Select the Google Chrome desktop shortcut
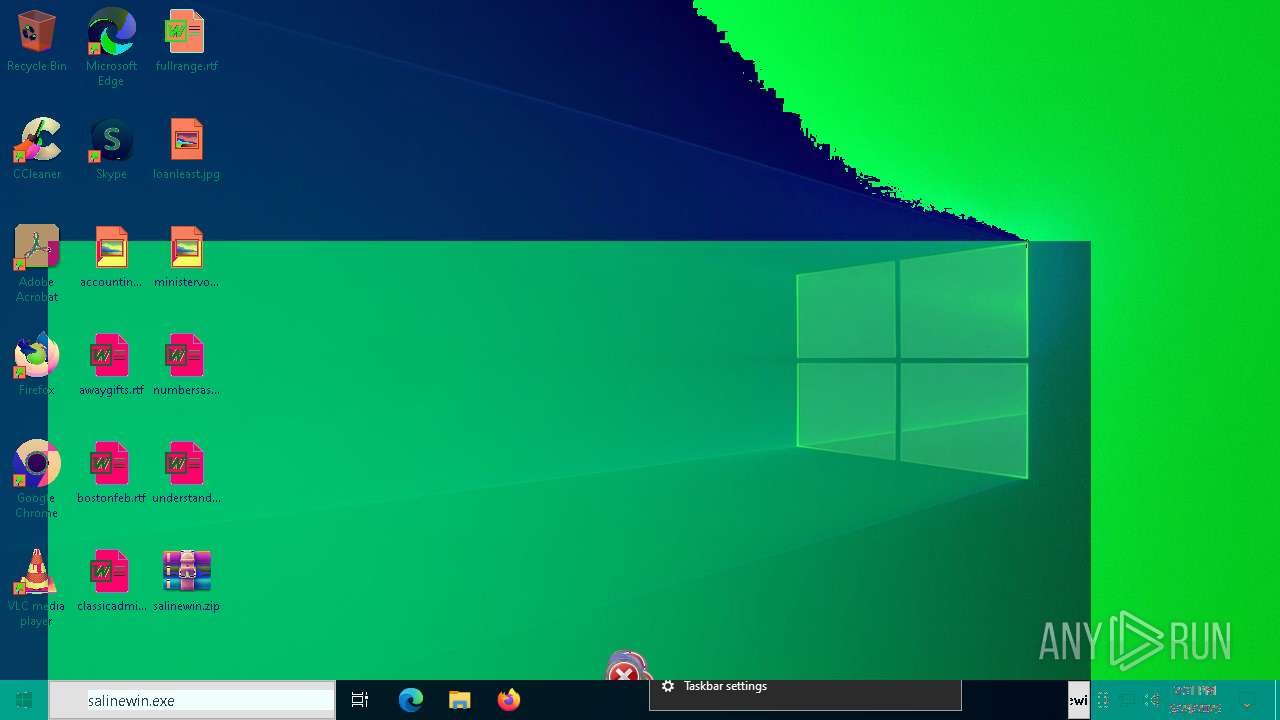 tap(37, 480)
